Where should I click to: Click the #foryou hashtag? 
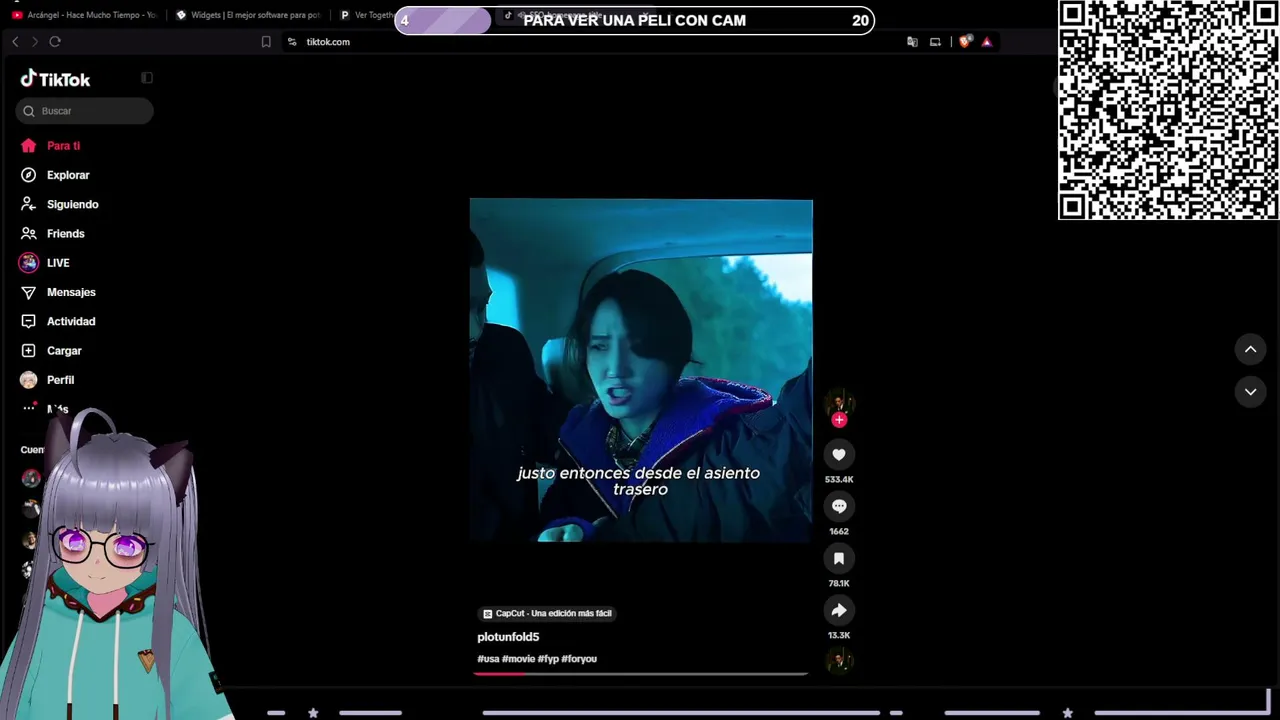(579, 659)
